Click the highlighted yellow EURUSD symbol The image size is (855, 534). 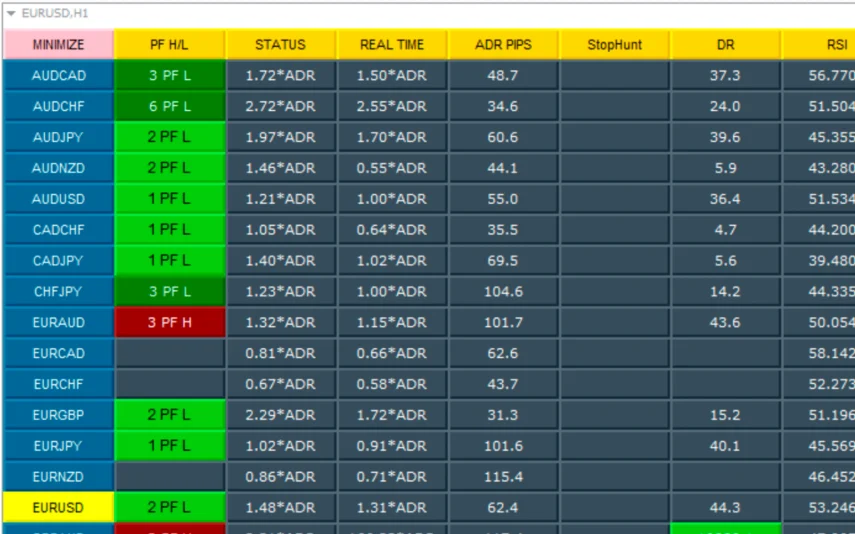coord(58,508)
